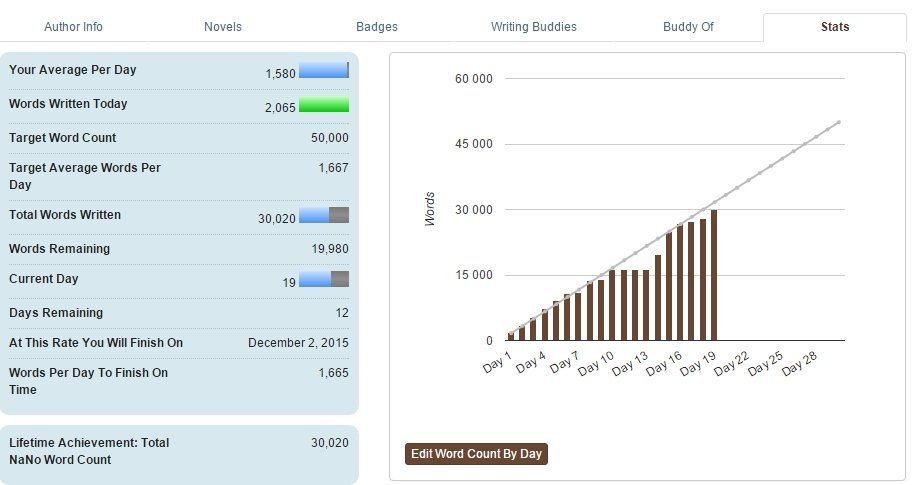
Task: Click the Stats tab
Action: (x=834, y=27)
